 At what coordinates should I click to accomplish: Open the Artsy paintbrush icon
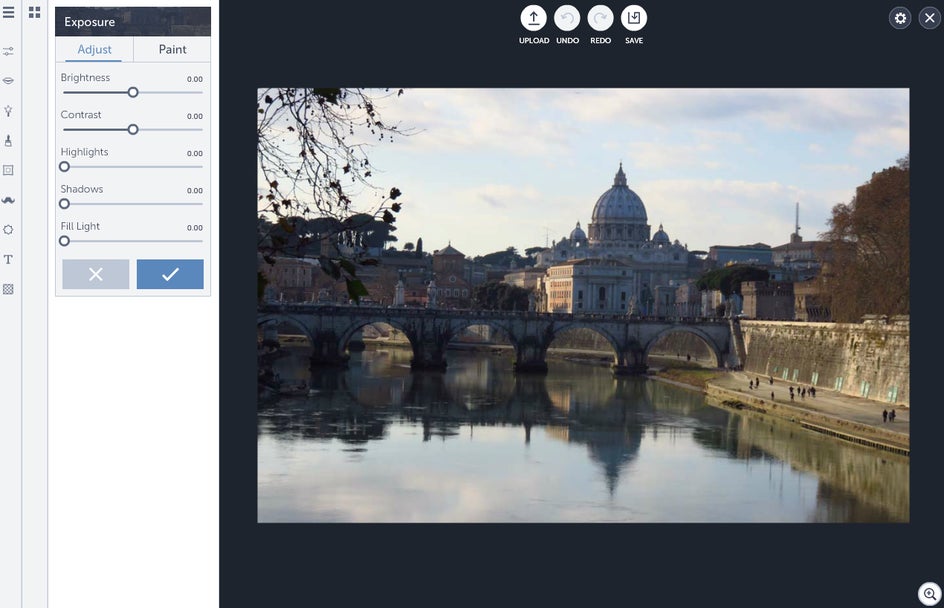click(x=8, y=140)
